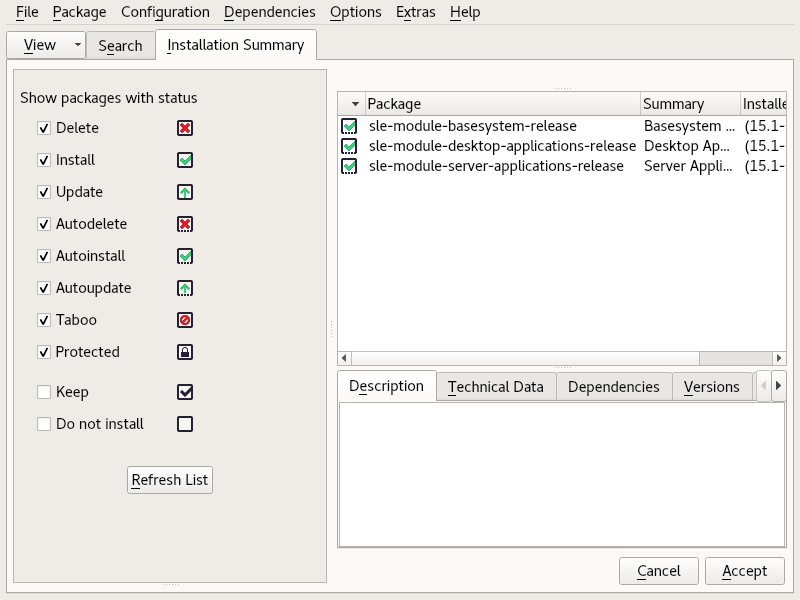
Task: Open the View dropdown arrow
Action: [x=78, y=45]
